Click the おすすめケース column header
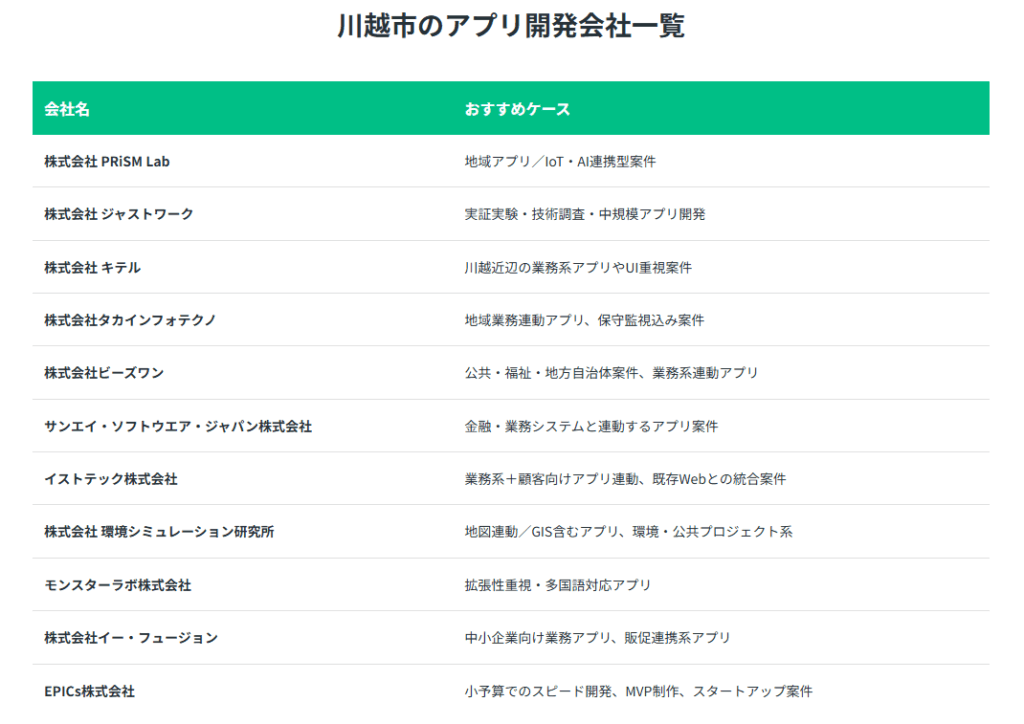This screenshot has width=1024, height=724. coord(517,109)
